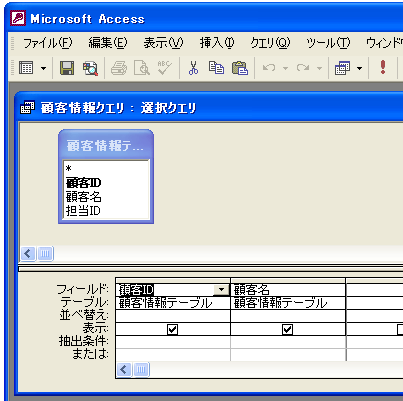Click the または cell for 顧客名 column

(x=288, y=354)
